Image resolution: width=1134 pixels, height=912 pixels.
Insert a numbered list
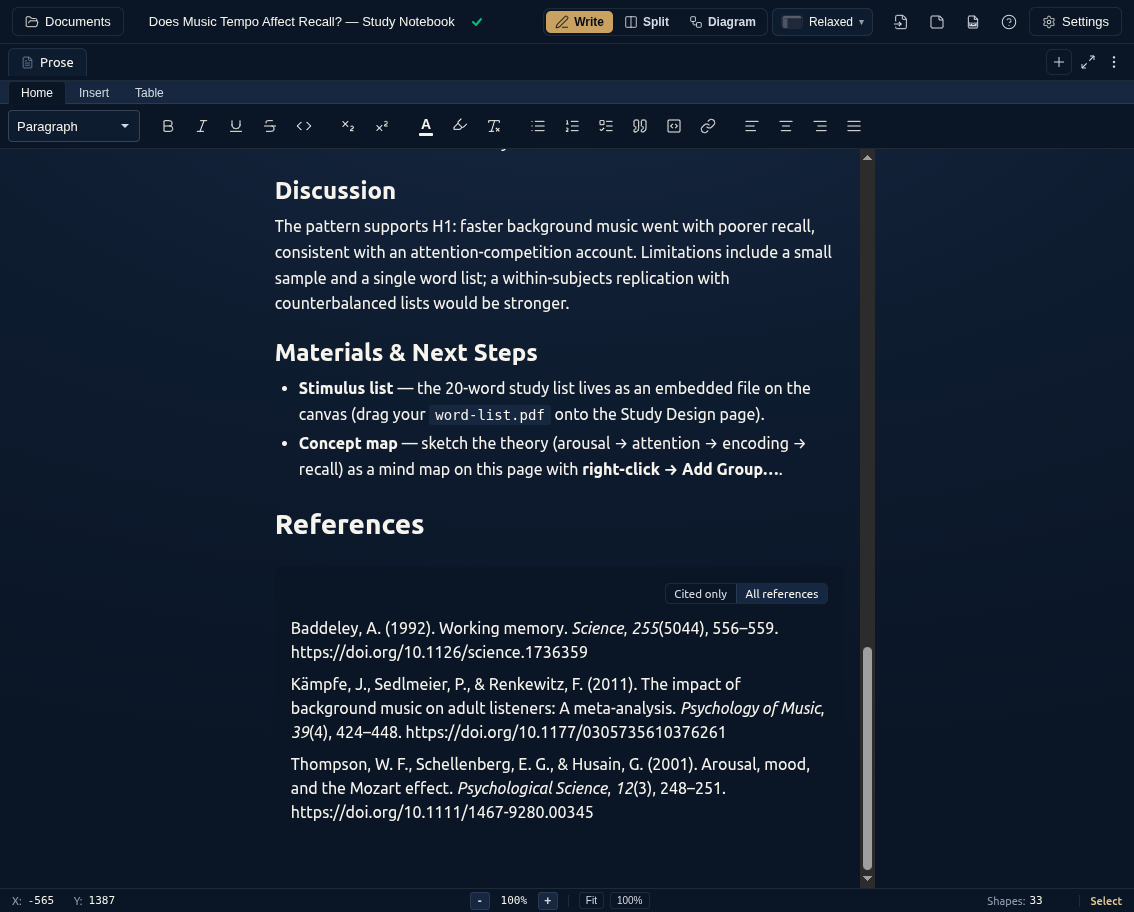tap(572, 127)
